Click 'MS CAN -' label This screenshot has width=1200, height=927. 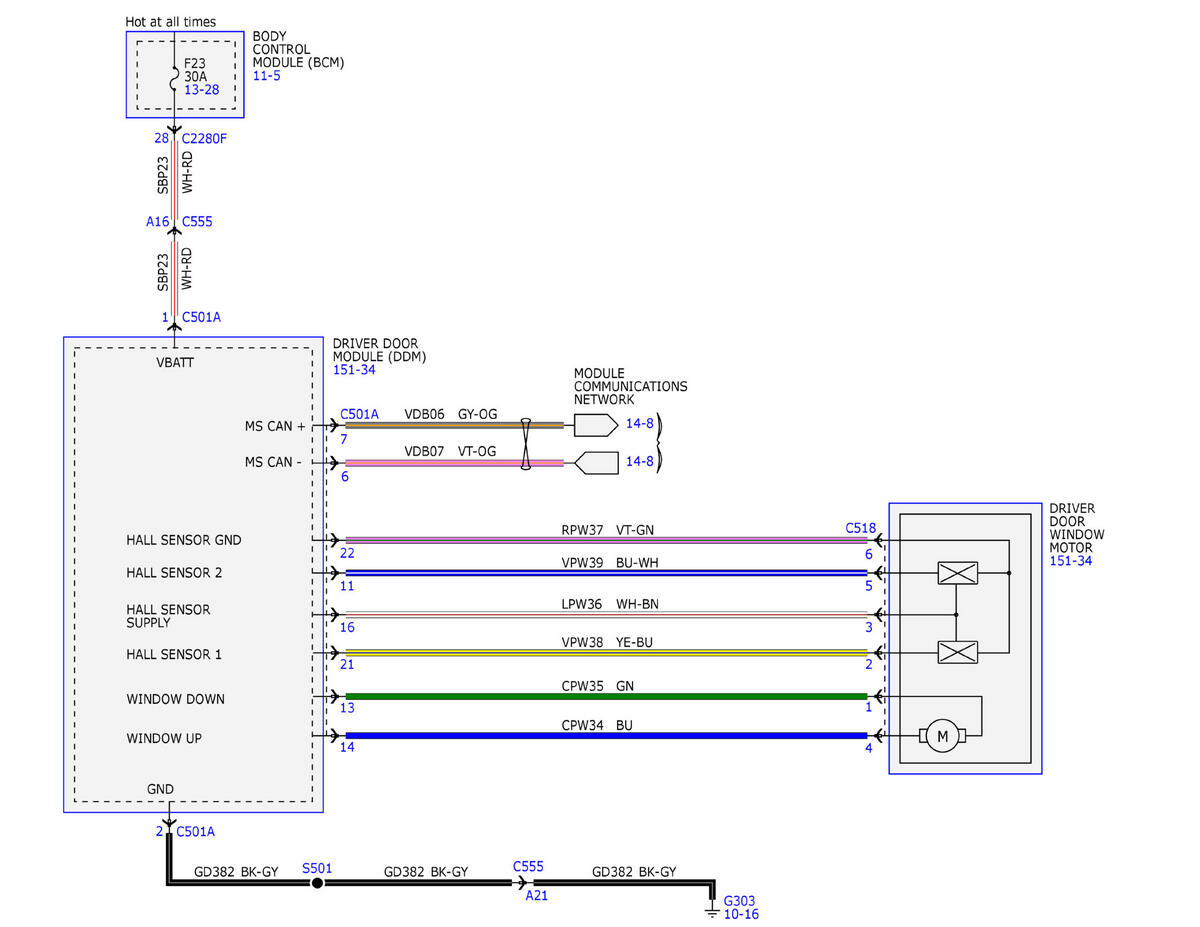point(273,462)
